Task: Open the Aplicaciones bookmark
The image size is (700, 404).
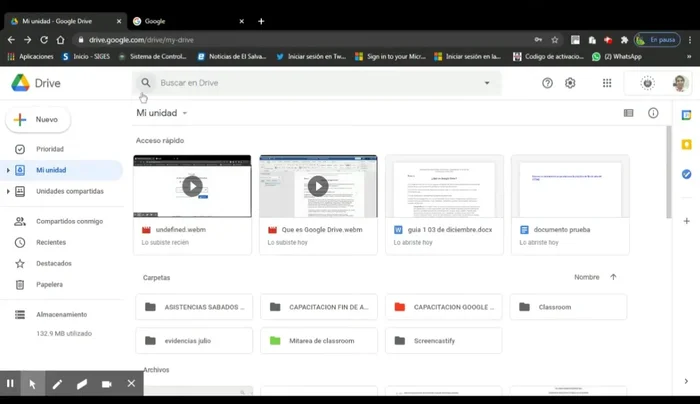Action: [x=31, y=57]
